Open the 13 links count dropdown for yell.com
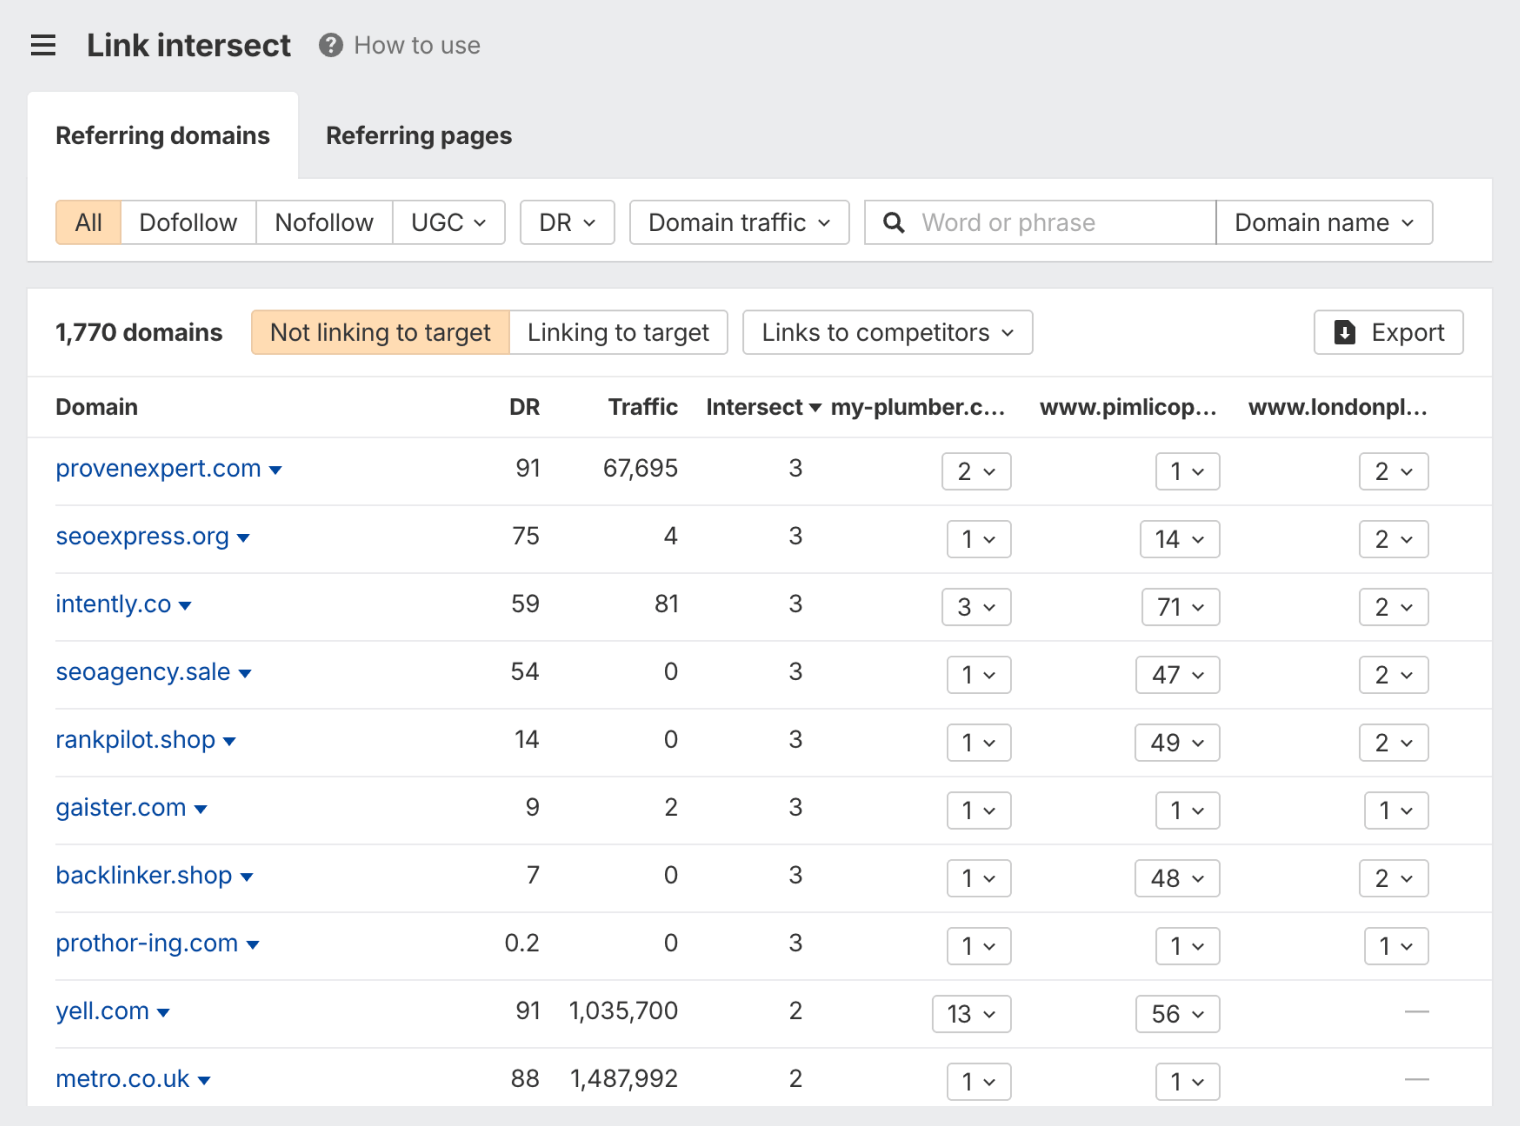Viewport: 1520px width, 1126px height. pos(971,1013)
